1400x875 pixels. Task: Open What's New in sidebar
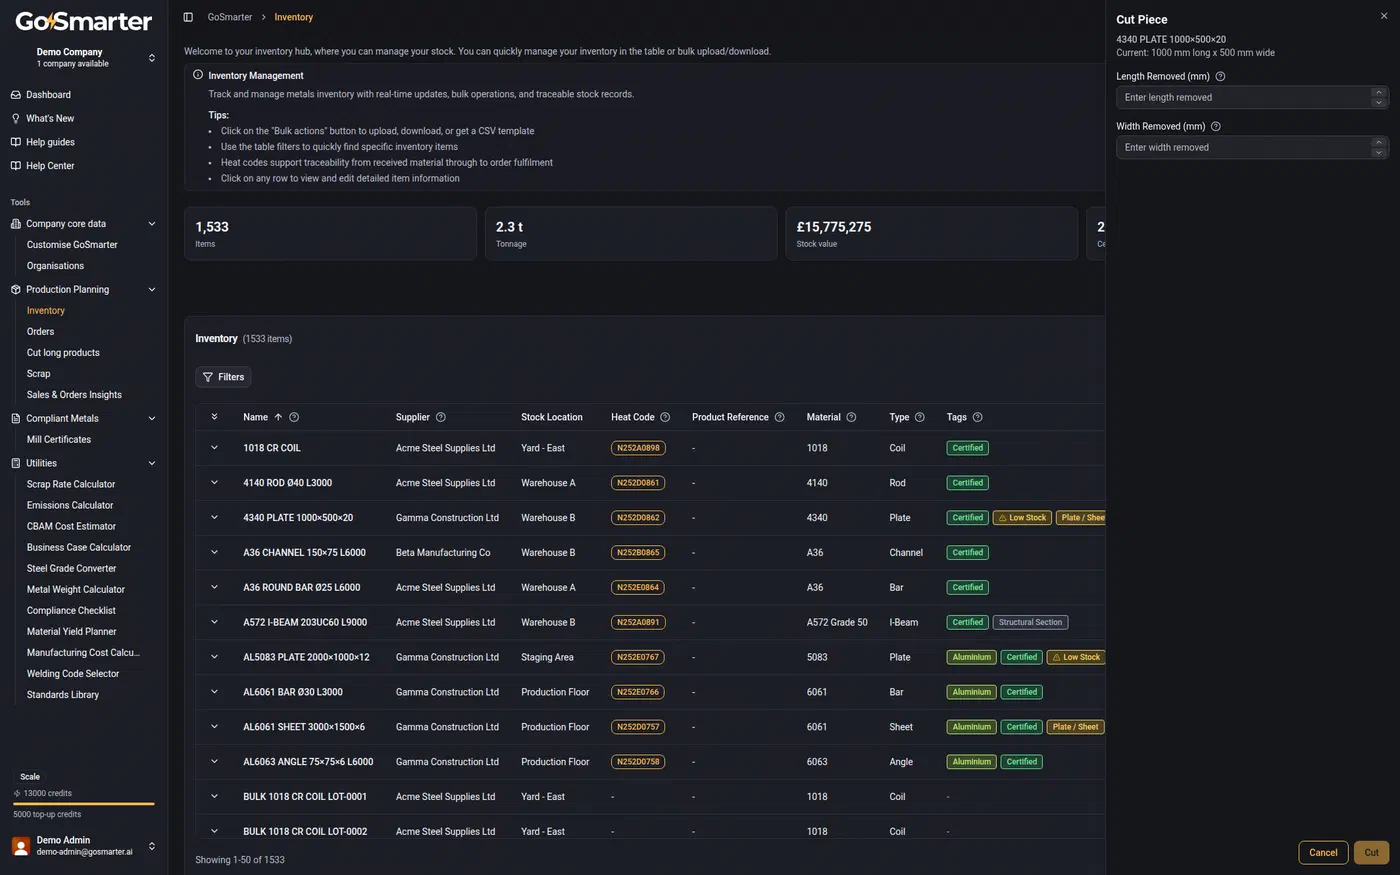[x=50, y=118]
